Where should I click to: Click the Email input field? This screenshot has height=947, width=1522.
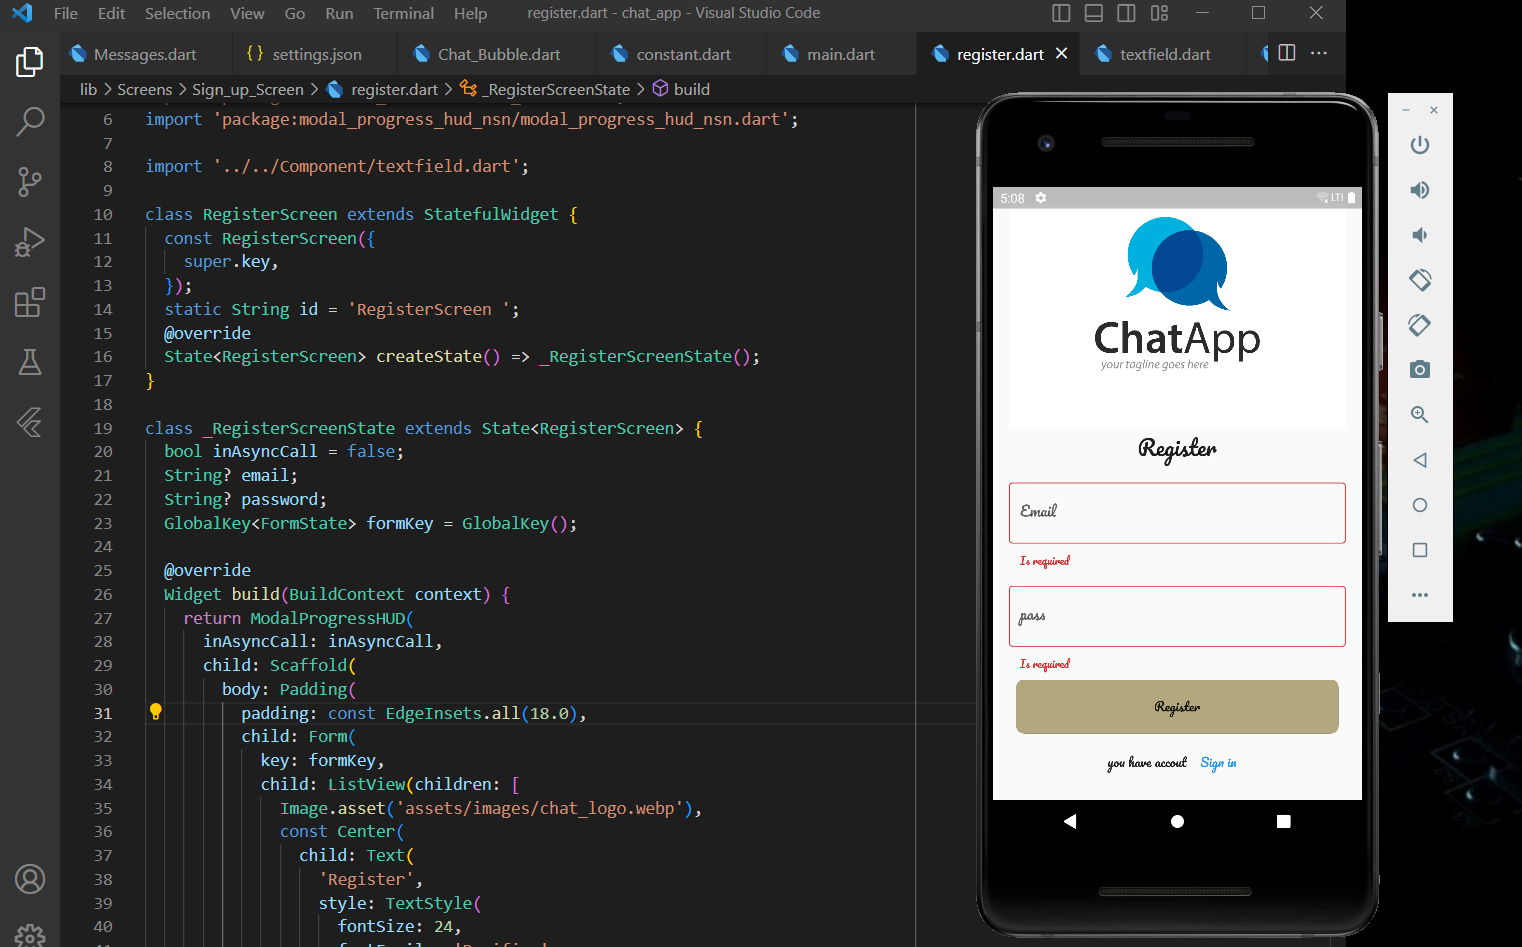tap(1176, 513)
